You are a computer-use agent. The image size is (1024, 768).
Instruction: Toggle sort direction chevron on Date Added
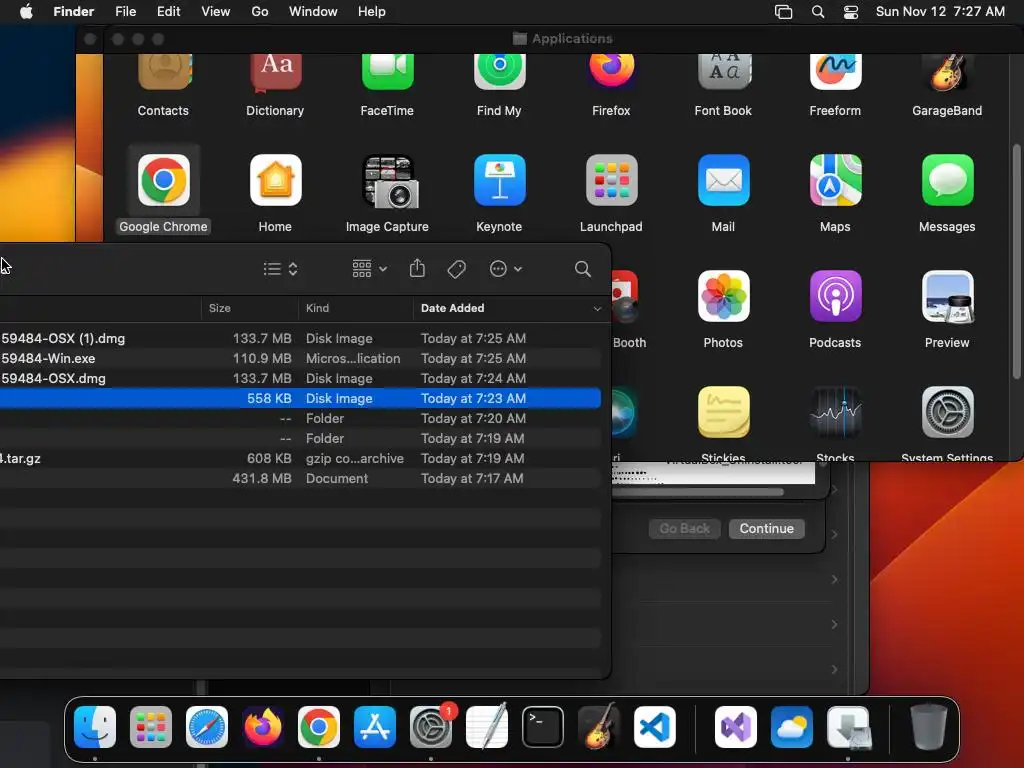597,308
